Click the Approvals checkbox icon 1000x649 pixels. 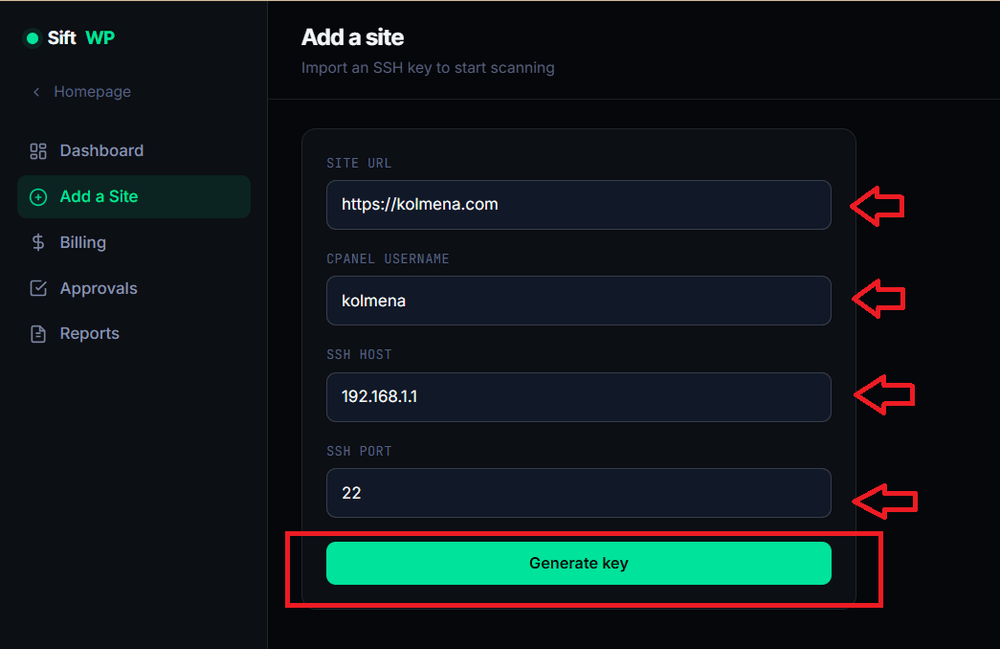click(x=38, y=288)
